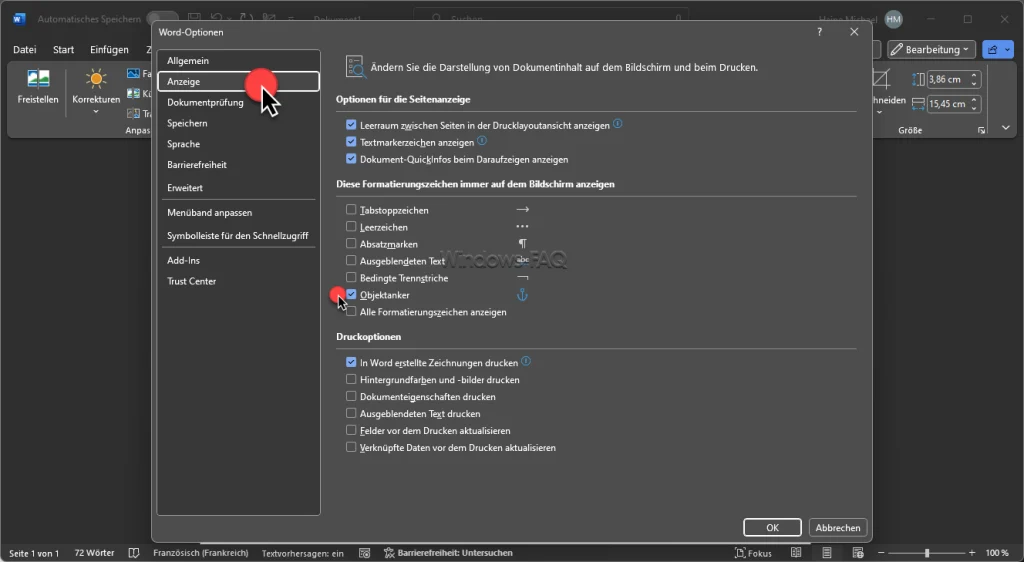Viewport: 1024px width, 562px height.
Task: Enable Ausgeblendeten Text drucken checkbox
Action: coord(351,413)
